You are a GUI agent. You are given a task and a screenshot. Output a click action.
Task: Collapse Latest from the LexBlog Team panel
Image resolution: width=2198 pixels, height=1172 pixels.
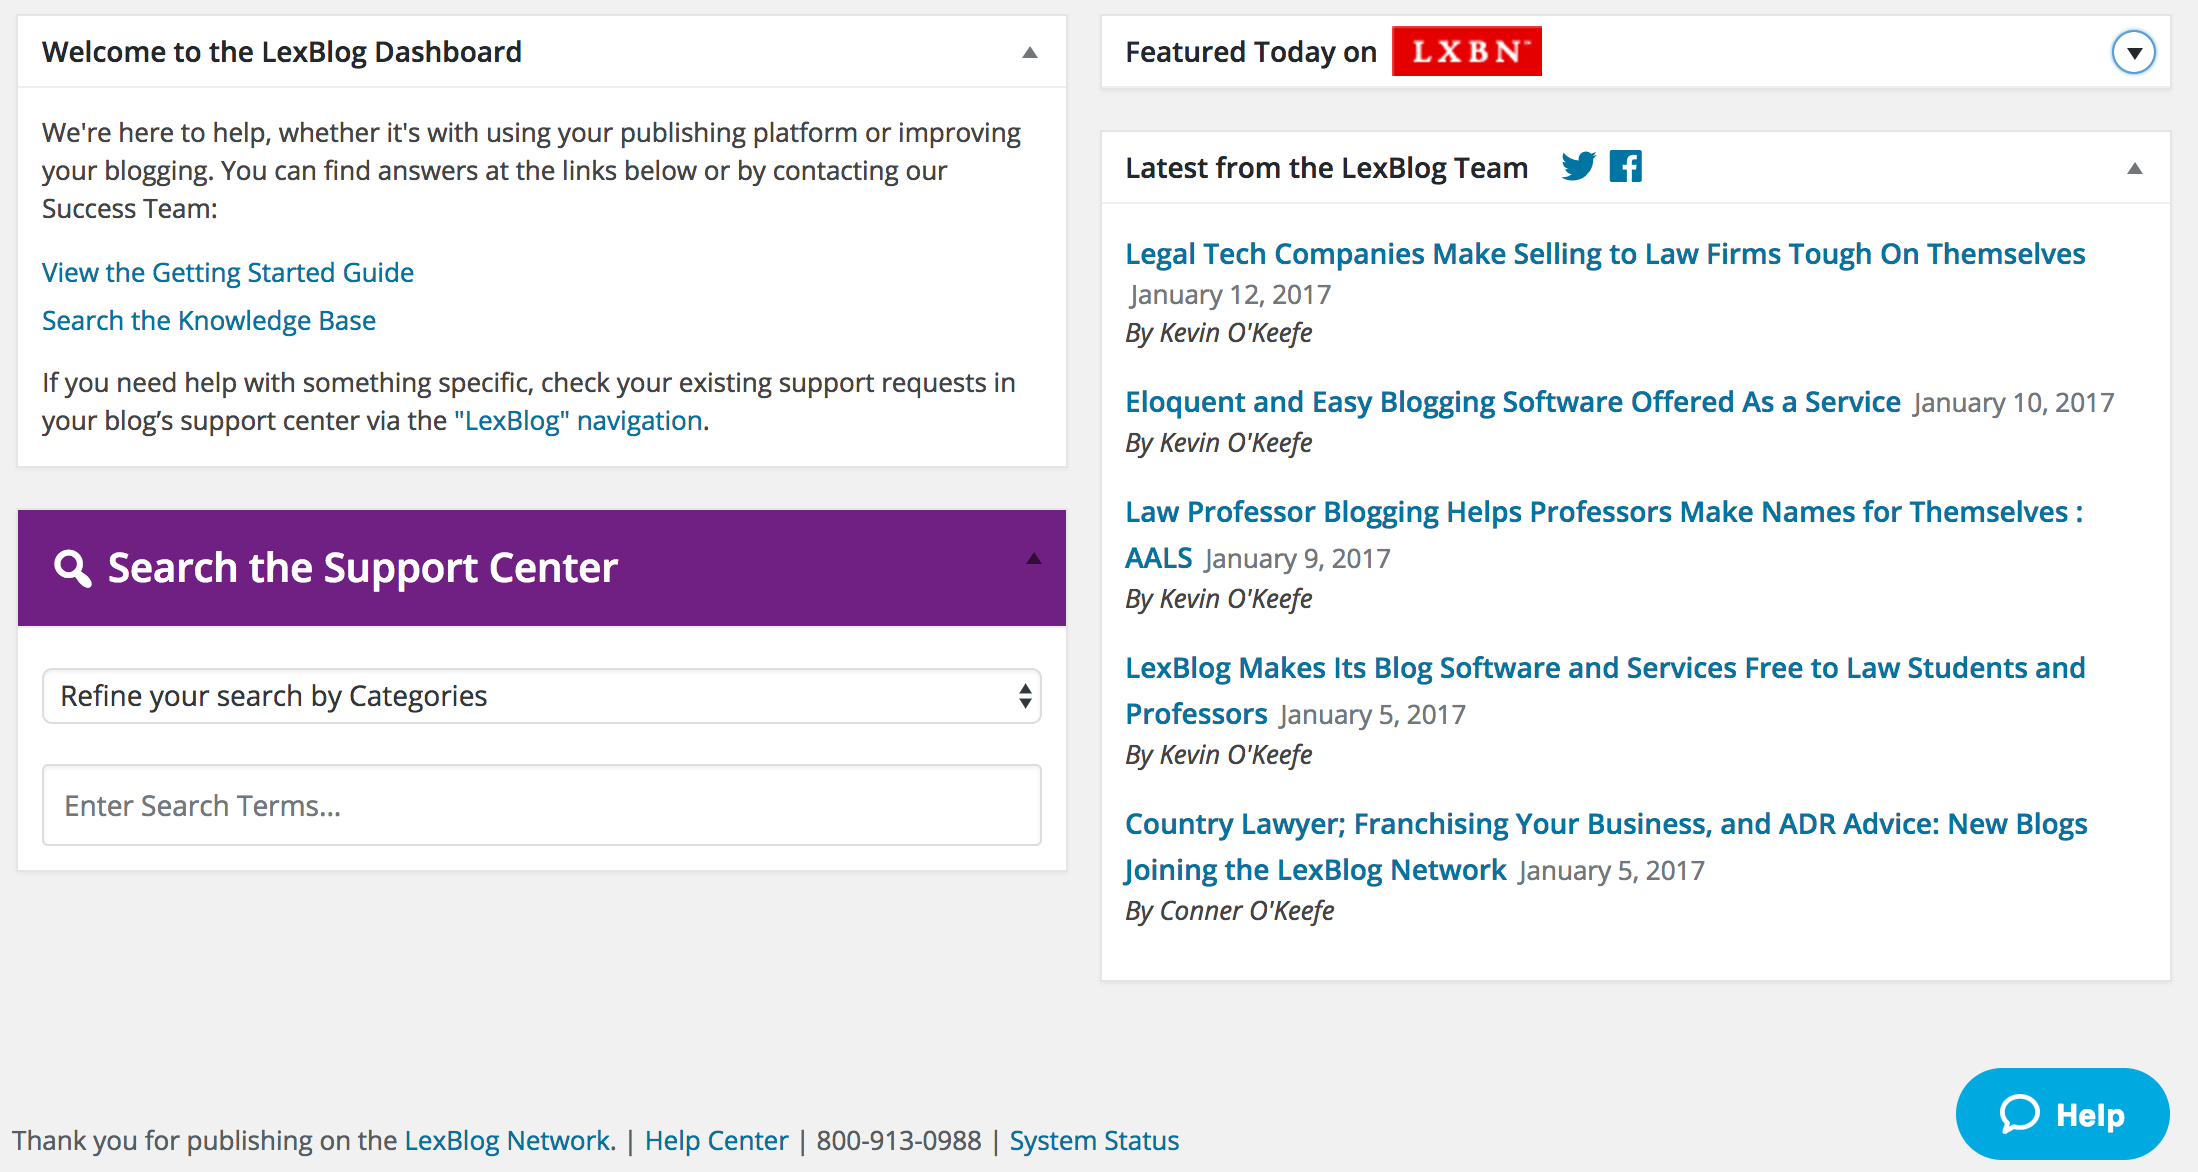tap(2134, 168)
